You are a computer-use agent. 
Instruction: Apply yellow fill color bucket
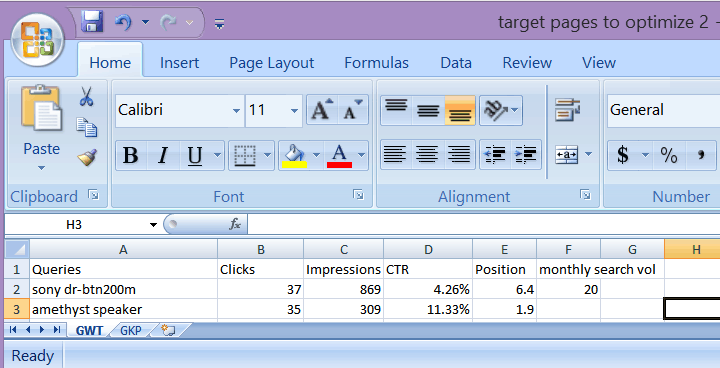pos(294,155)
